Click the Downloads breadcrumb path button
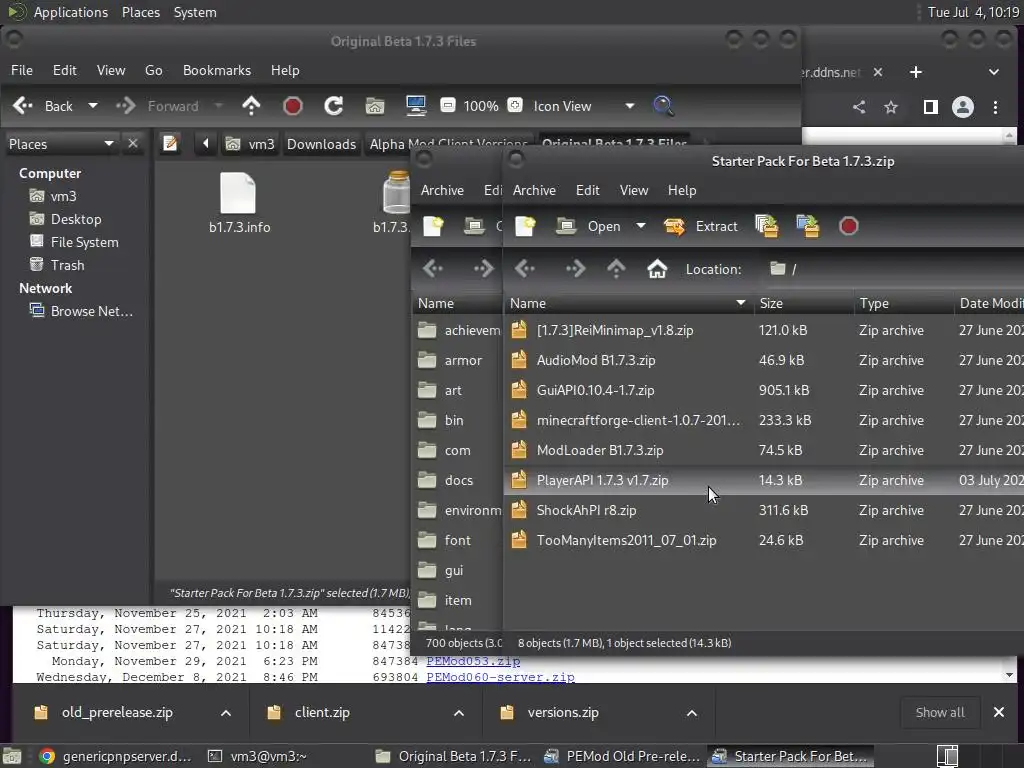 pyautogui.click(x=321, y=144)
